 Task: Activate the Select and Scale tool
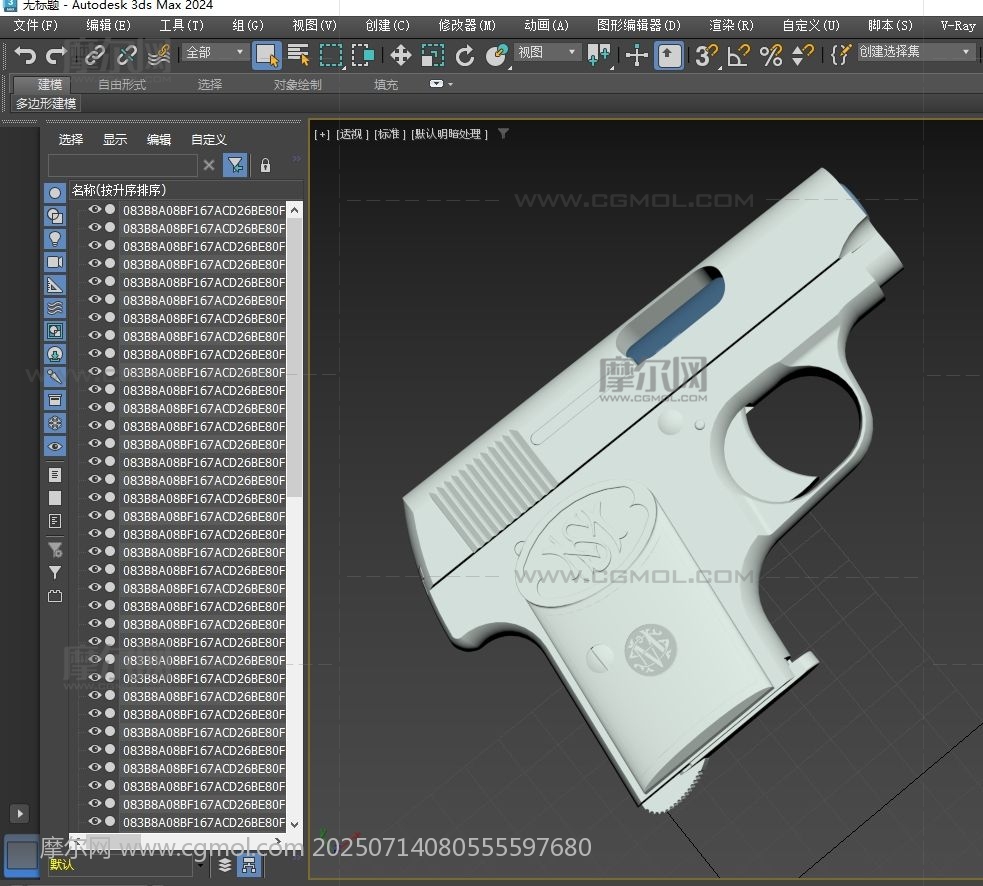(433, 55)
